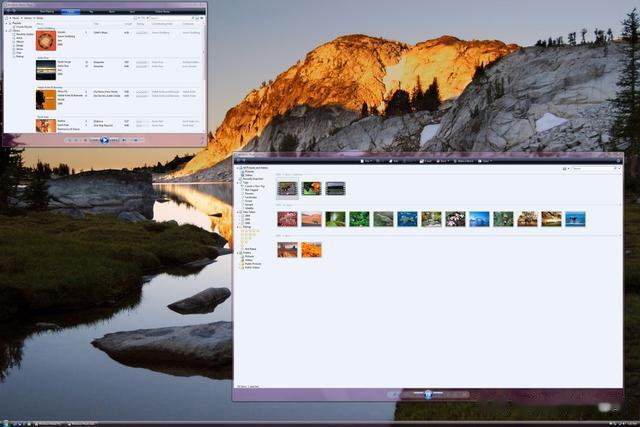Open the Rip tab in Media Player
Screen dimensions: 640x427
pyautogui.click(x=91, y=12)
